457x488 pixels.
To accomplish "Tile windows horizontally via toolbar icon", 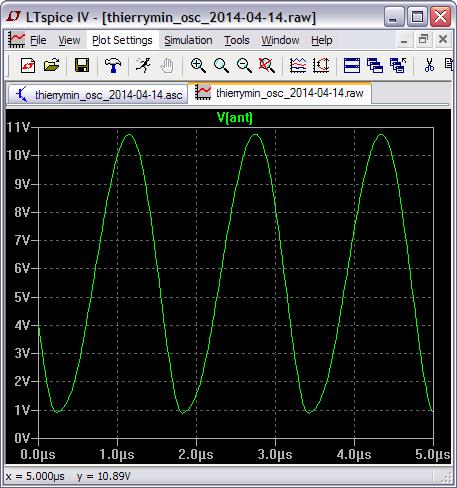I will 352,65.
